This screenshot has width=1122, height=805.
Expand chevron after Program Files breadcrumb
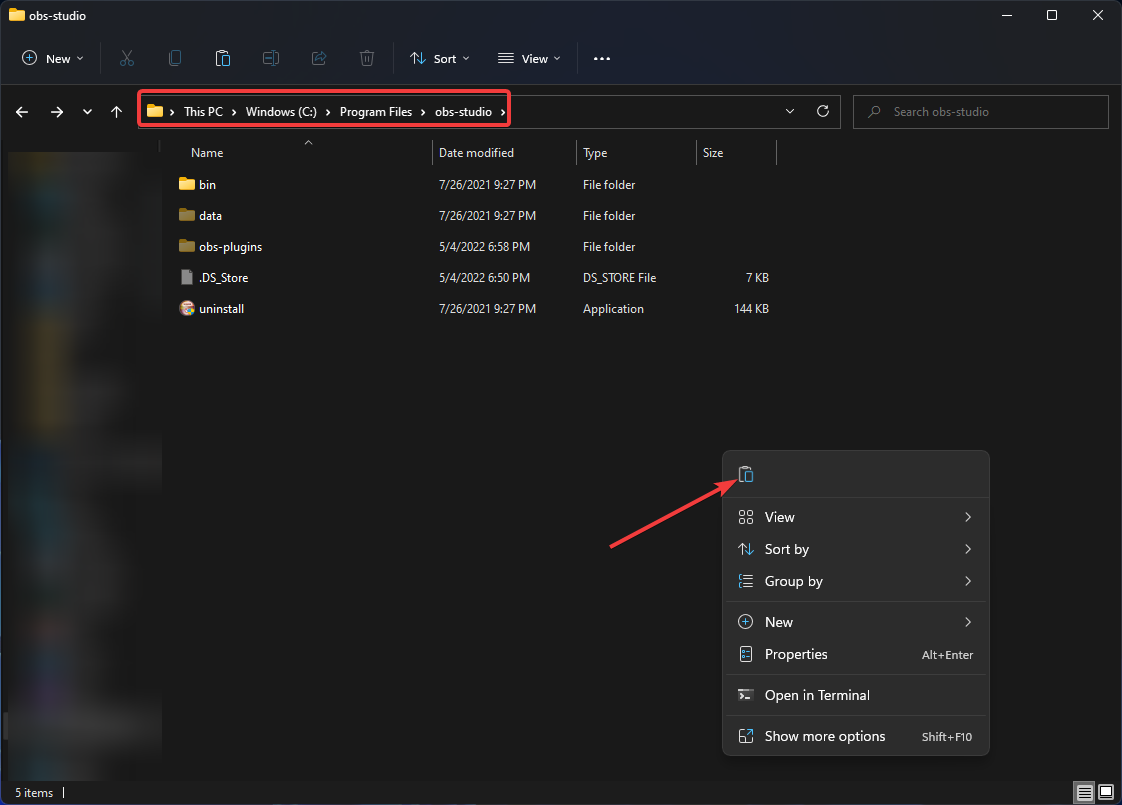click(423, 112)
